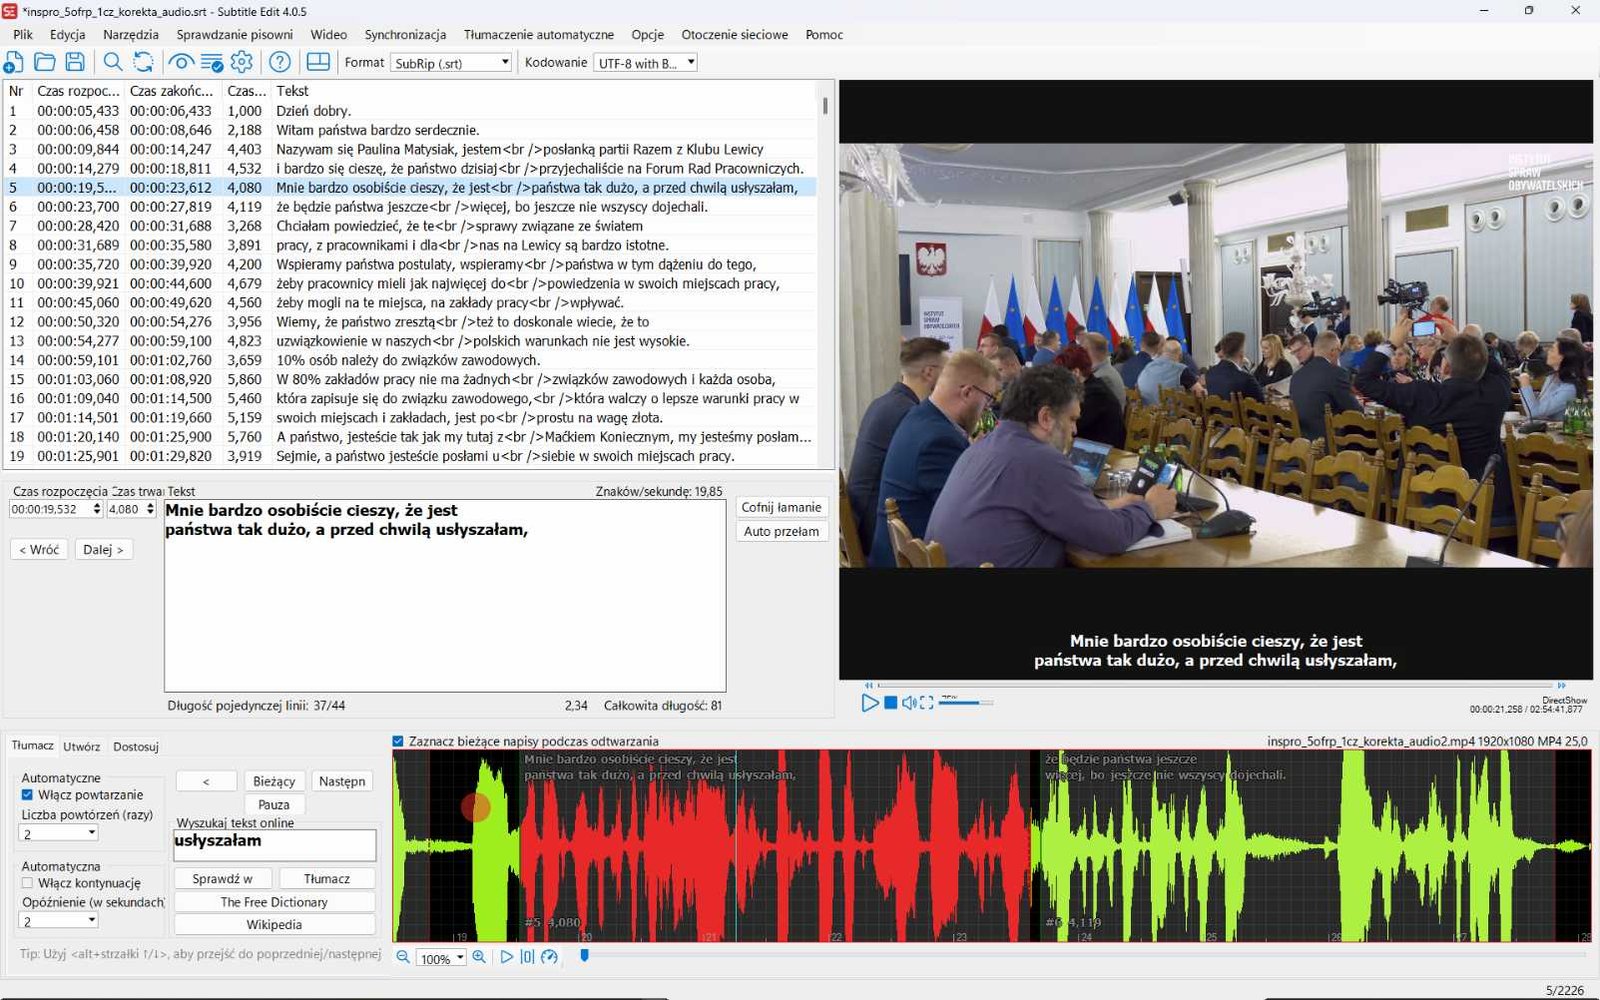Screen dimensions: 1600x1000
Task: Open the Kodowanie UTF-8 dropdown
Action: click(646, 63)
